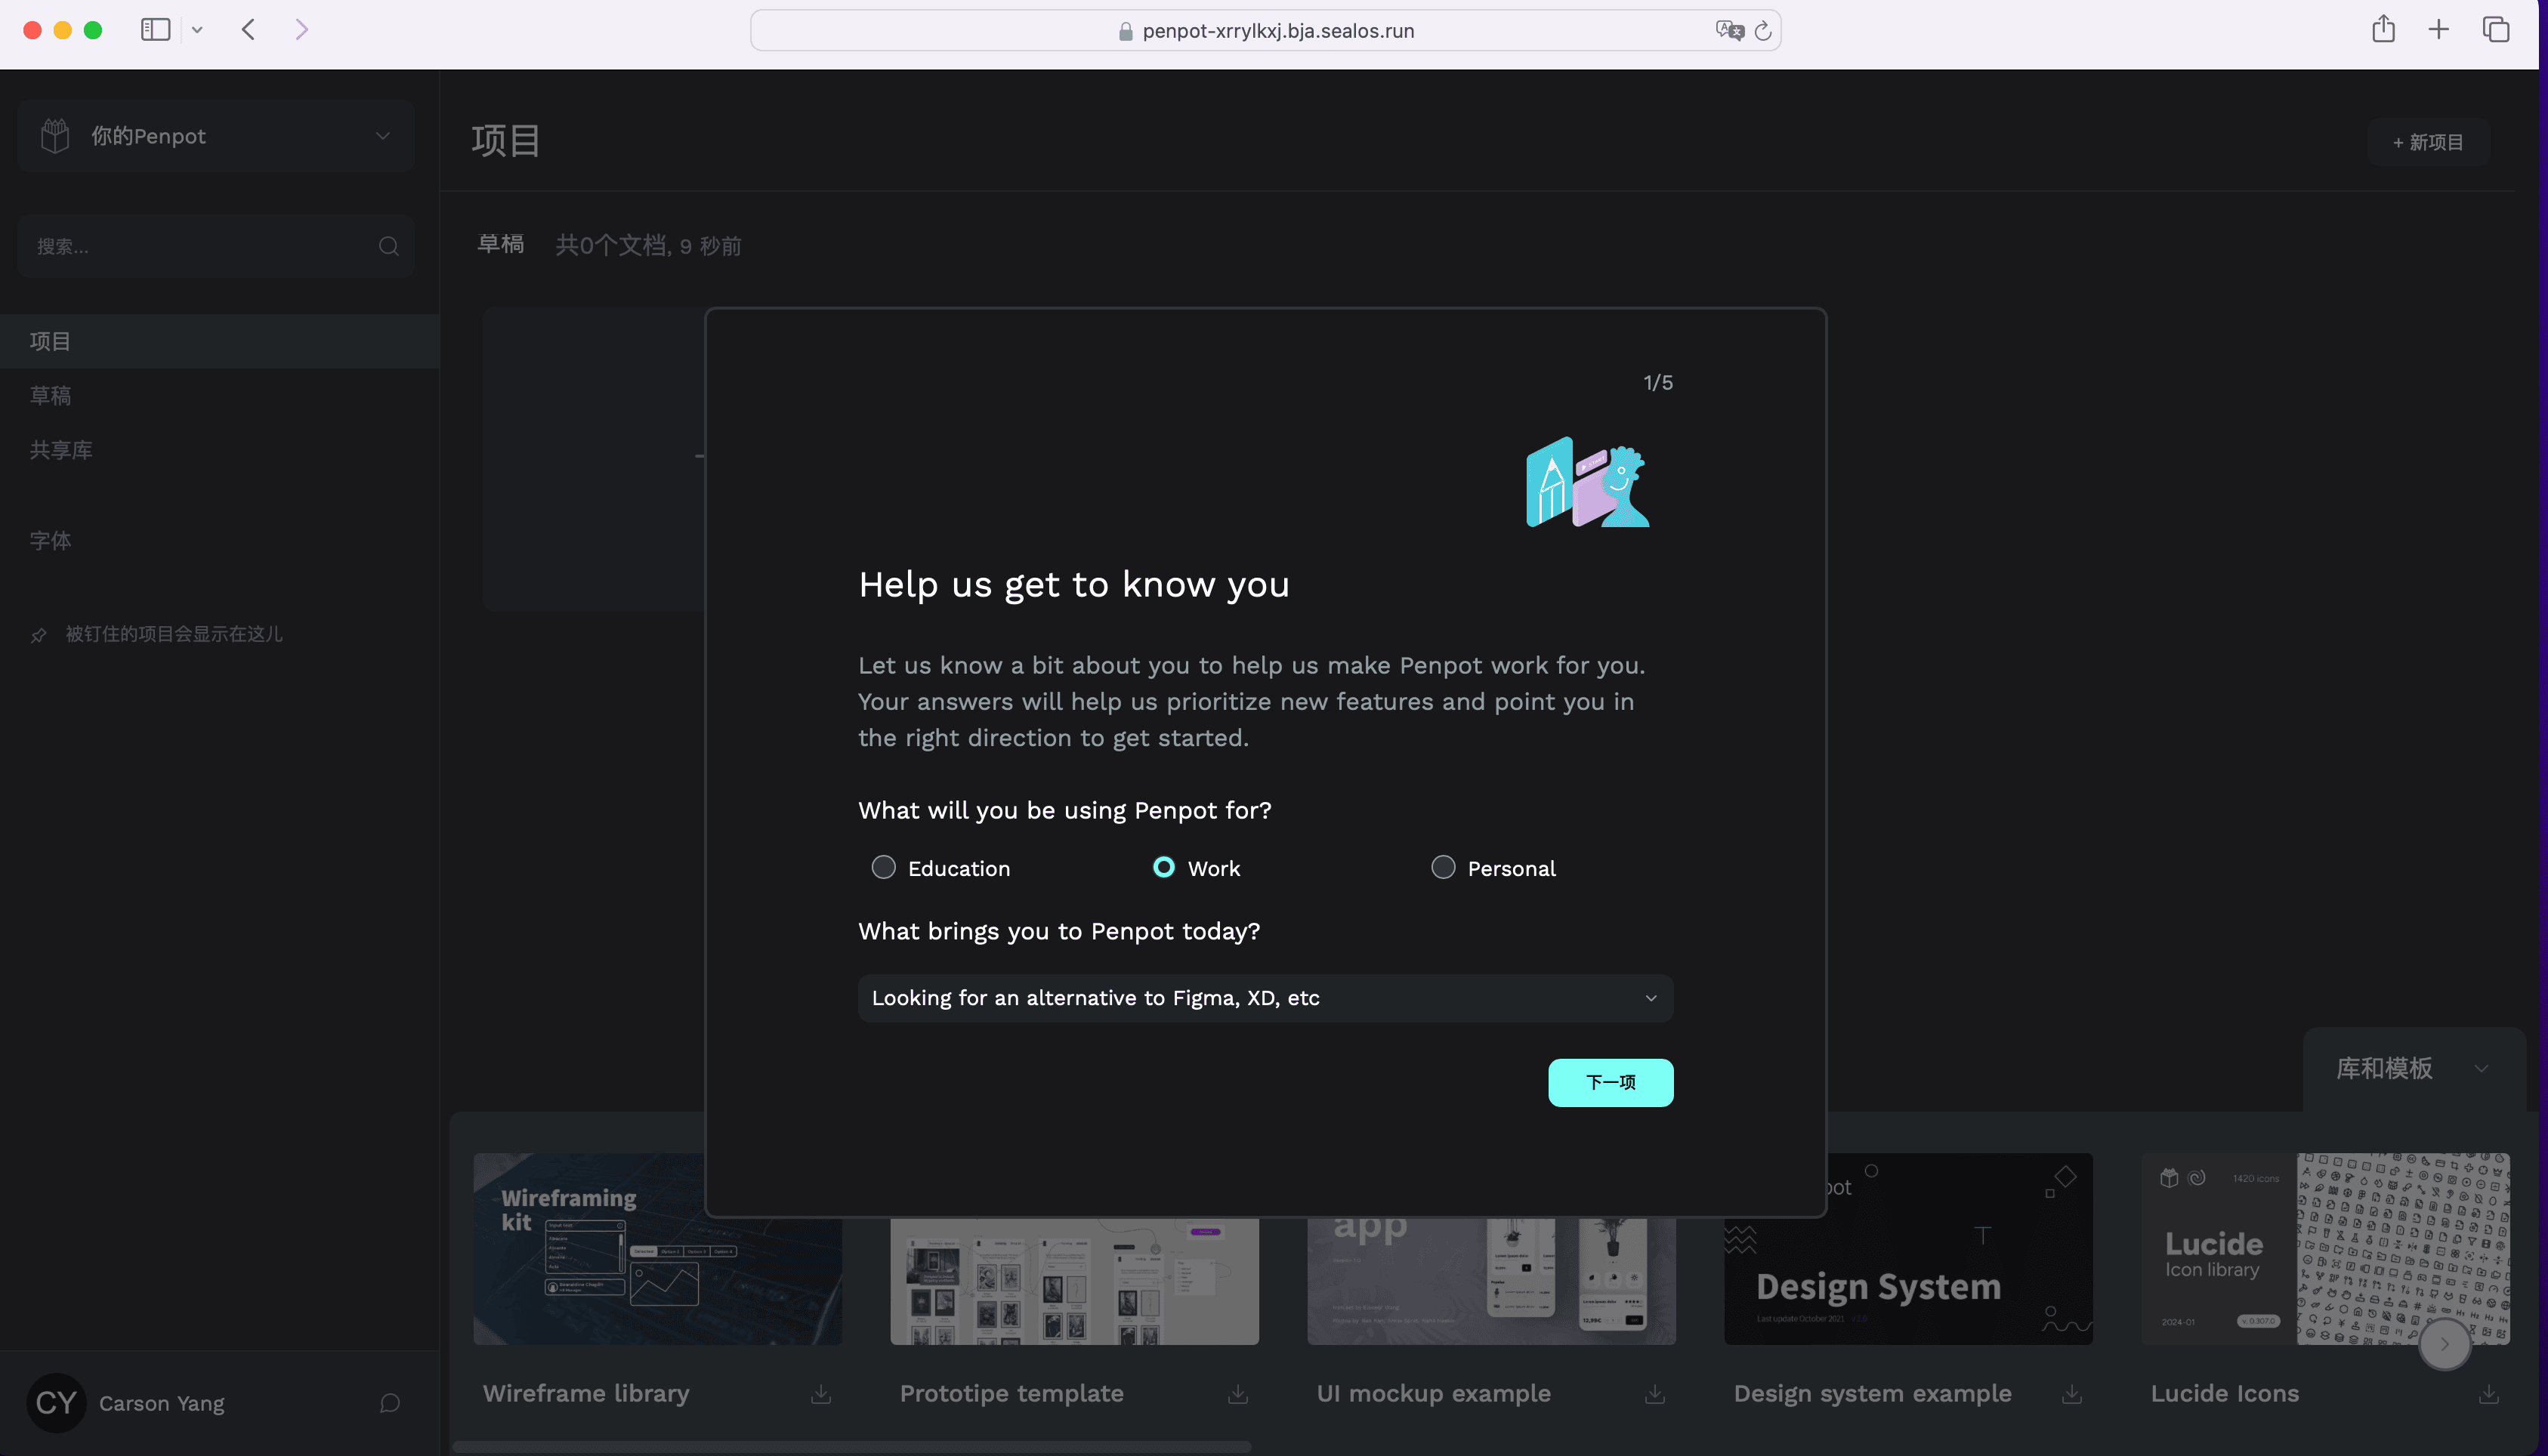
Task: Open the 共享库 sidebar item
Action: 219,450
